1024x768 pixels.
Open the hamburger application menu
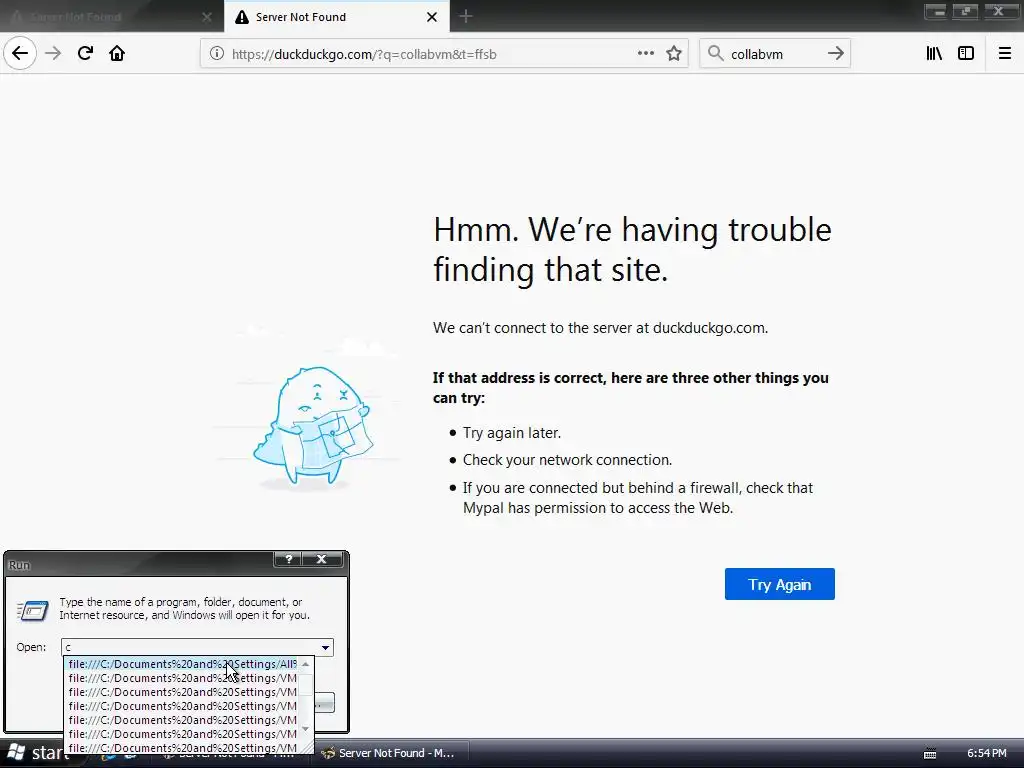(x=1004, y=54)
